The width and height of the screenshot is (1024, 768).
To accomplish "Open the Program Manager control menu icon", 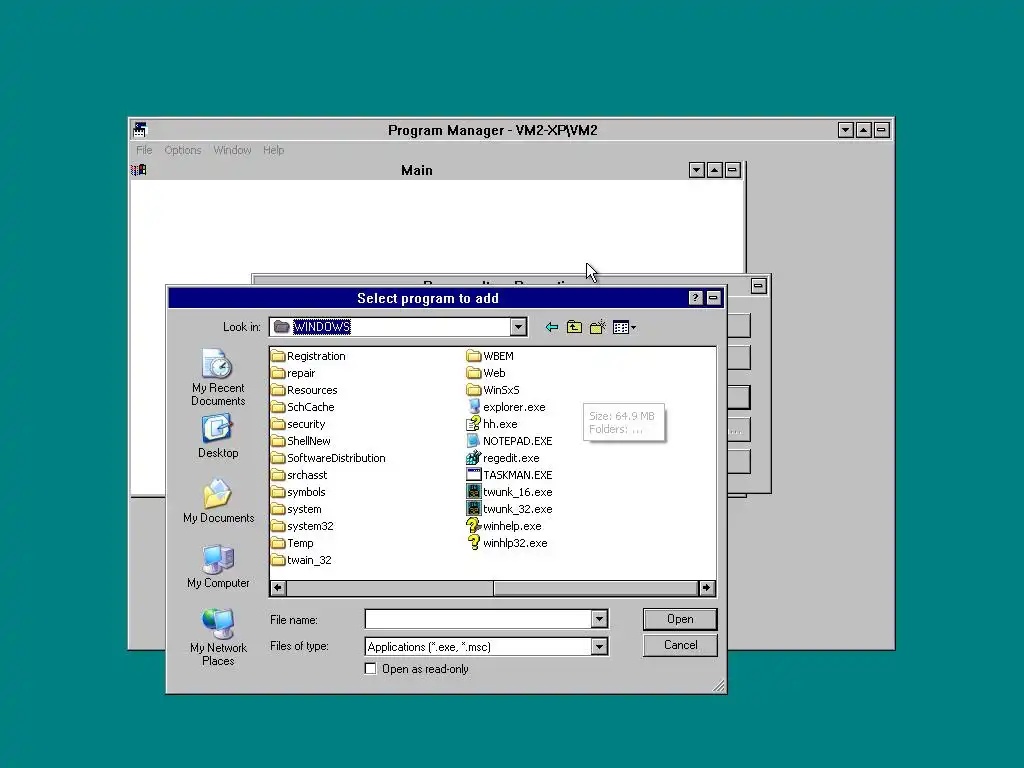I will (x=140, y=129).
